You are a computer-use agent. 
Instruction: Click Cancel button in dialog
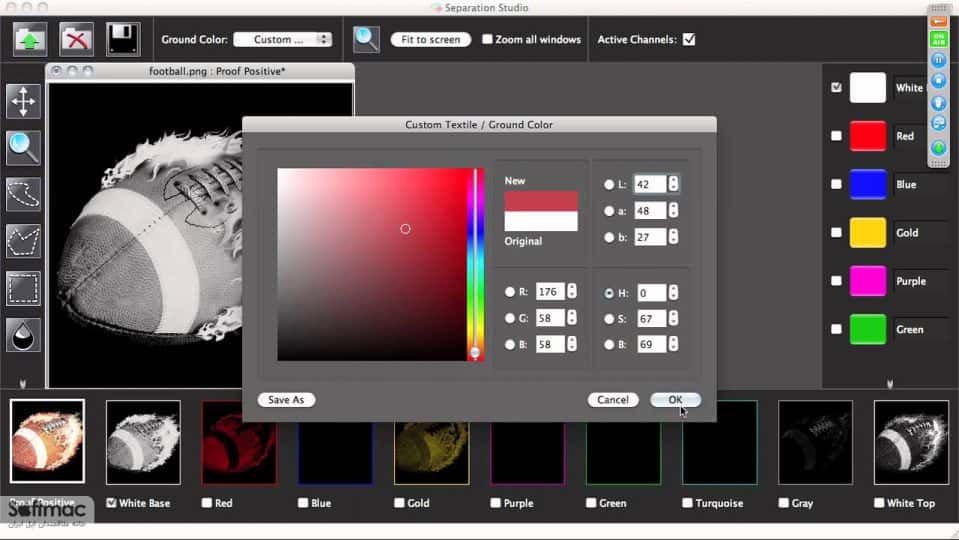click(613, 400)
